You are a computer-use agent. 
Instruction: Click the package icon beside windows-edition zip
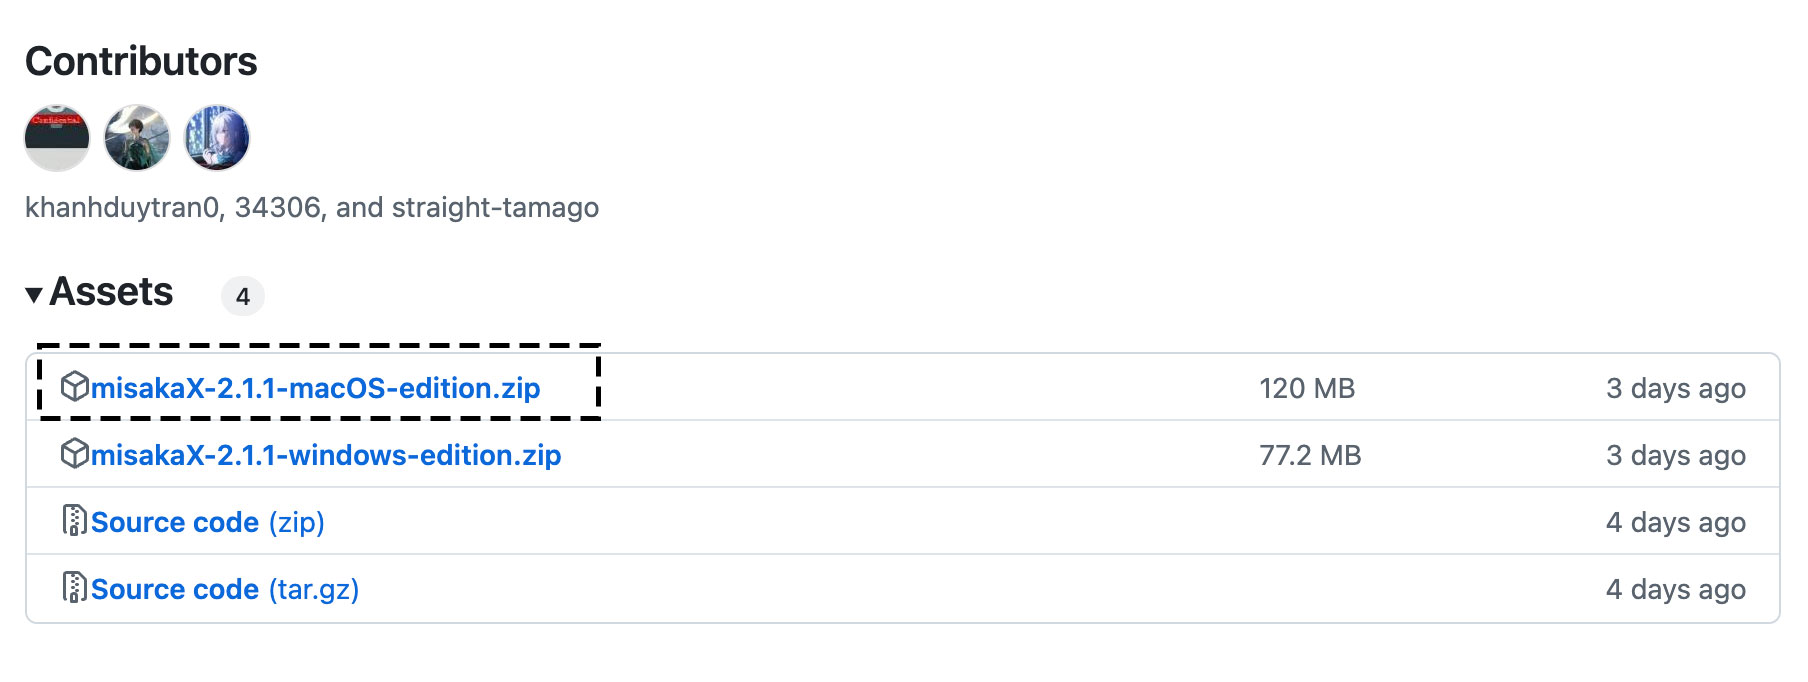74,453
